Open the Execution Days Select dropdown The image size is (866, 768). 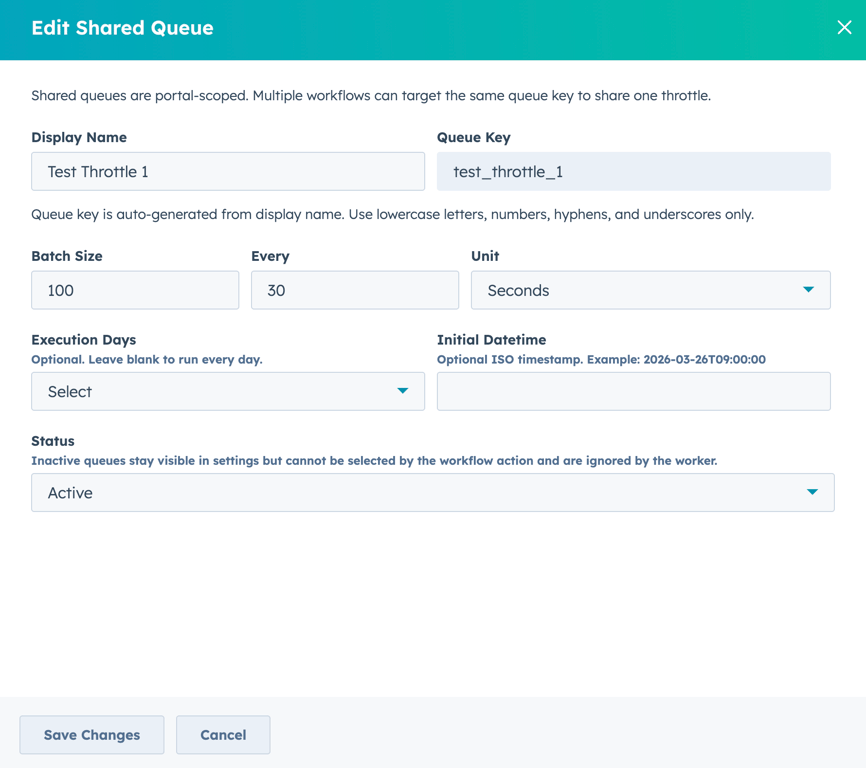[x=228, y=391]
